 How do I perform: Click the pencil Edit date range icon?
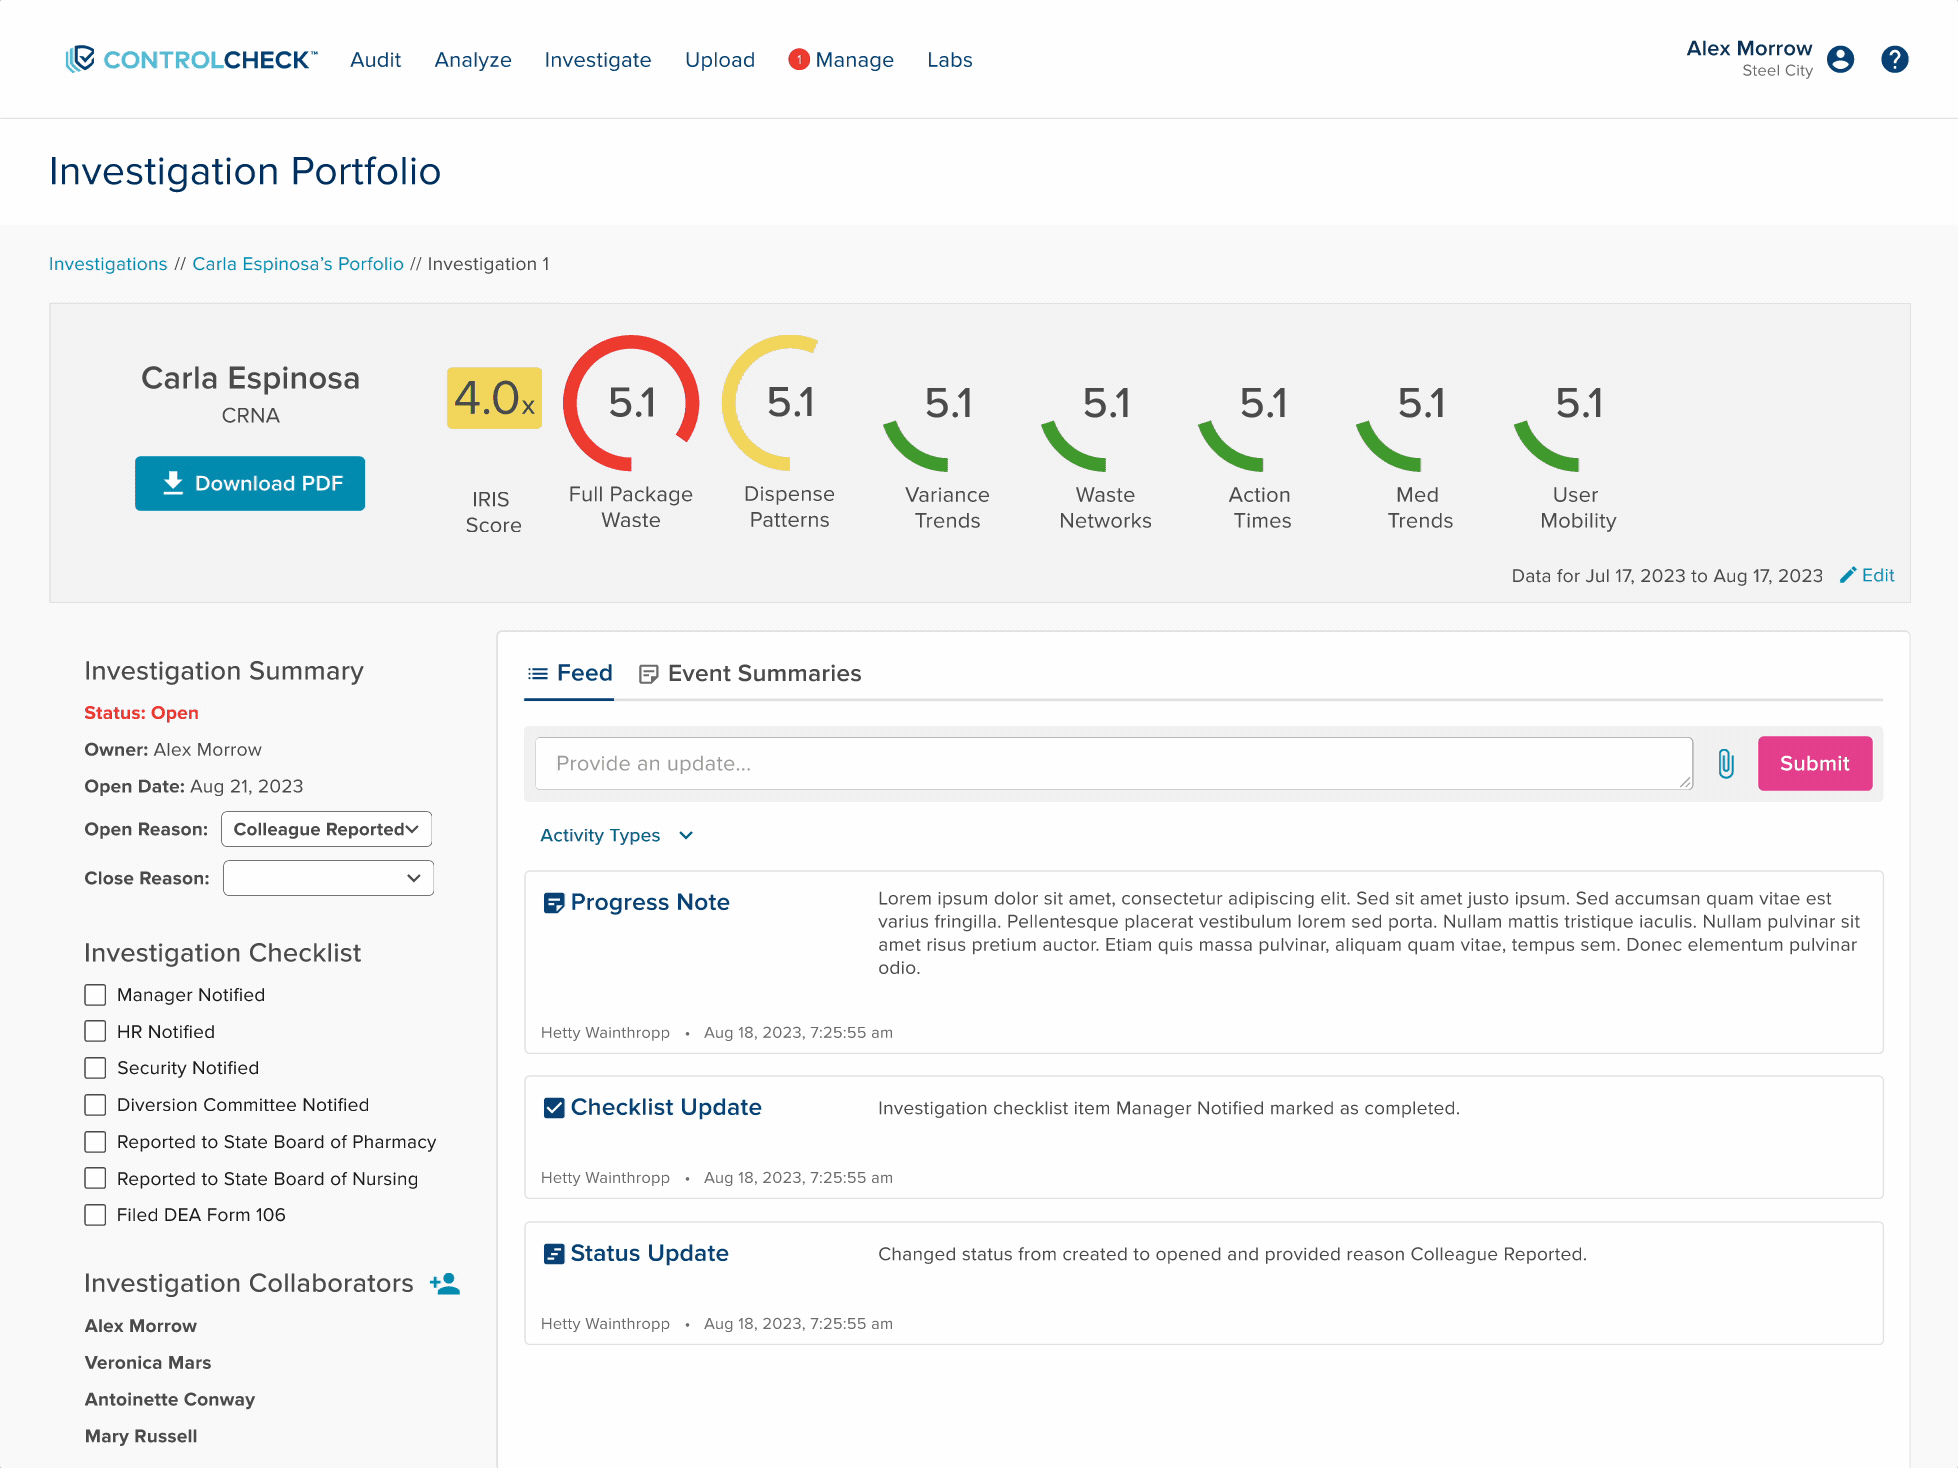coord(1848,575)
